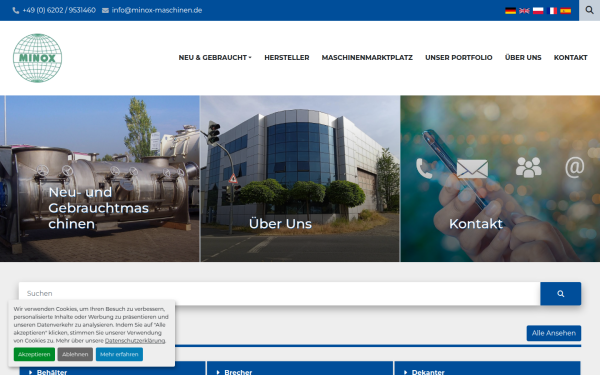
Task: Click the German flag language icon
Action: coord(510,11)
